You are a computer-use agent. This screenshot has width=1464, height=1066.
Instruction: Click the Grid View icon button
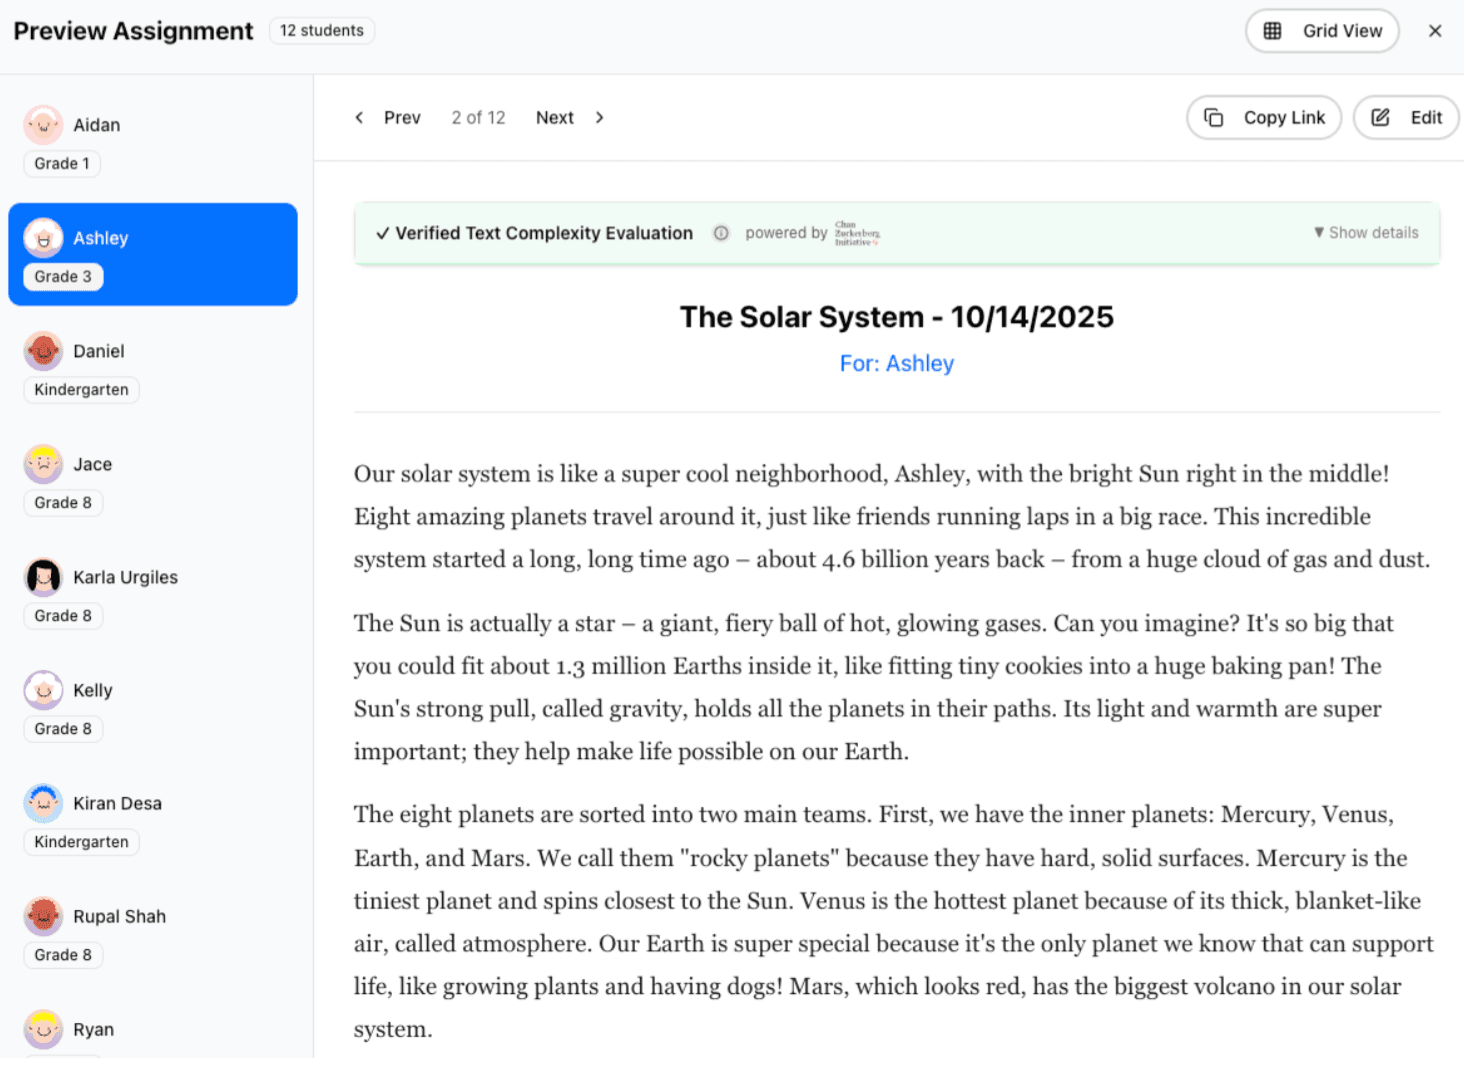click(1272, 31)
